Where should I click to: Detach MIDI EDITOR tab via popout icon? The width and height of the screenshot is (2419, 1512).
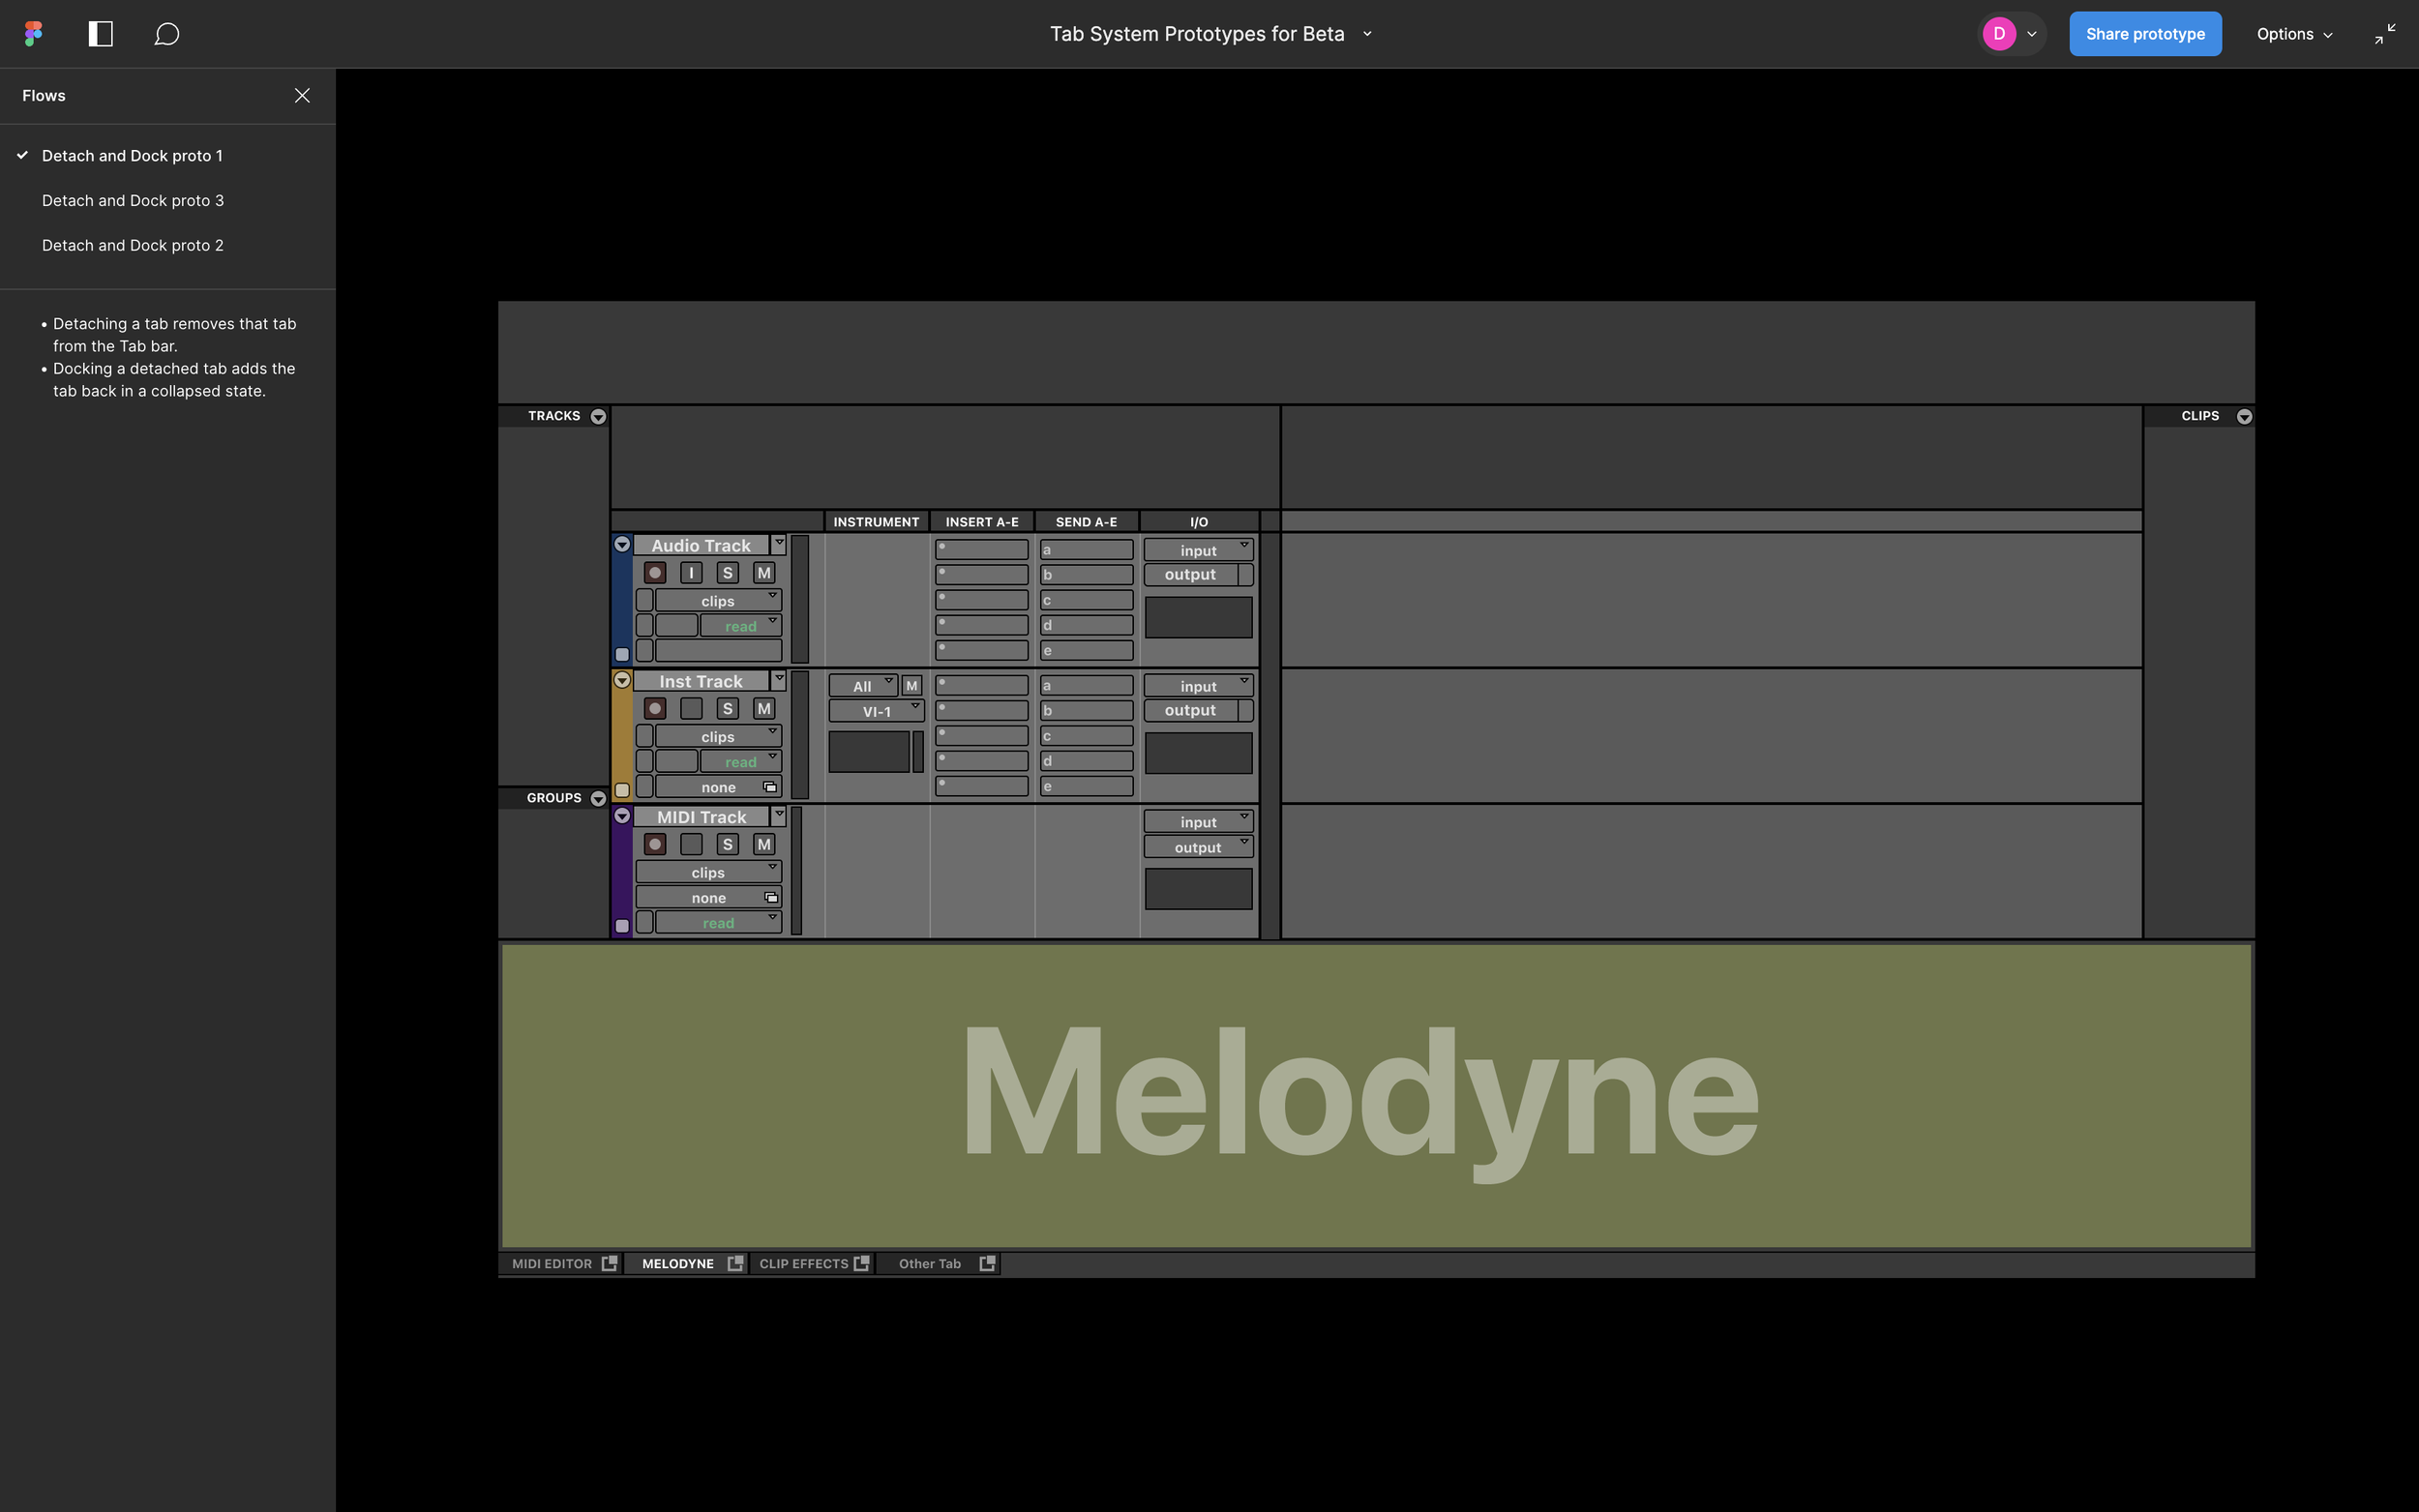609,1264
